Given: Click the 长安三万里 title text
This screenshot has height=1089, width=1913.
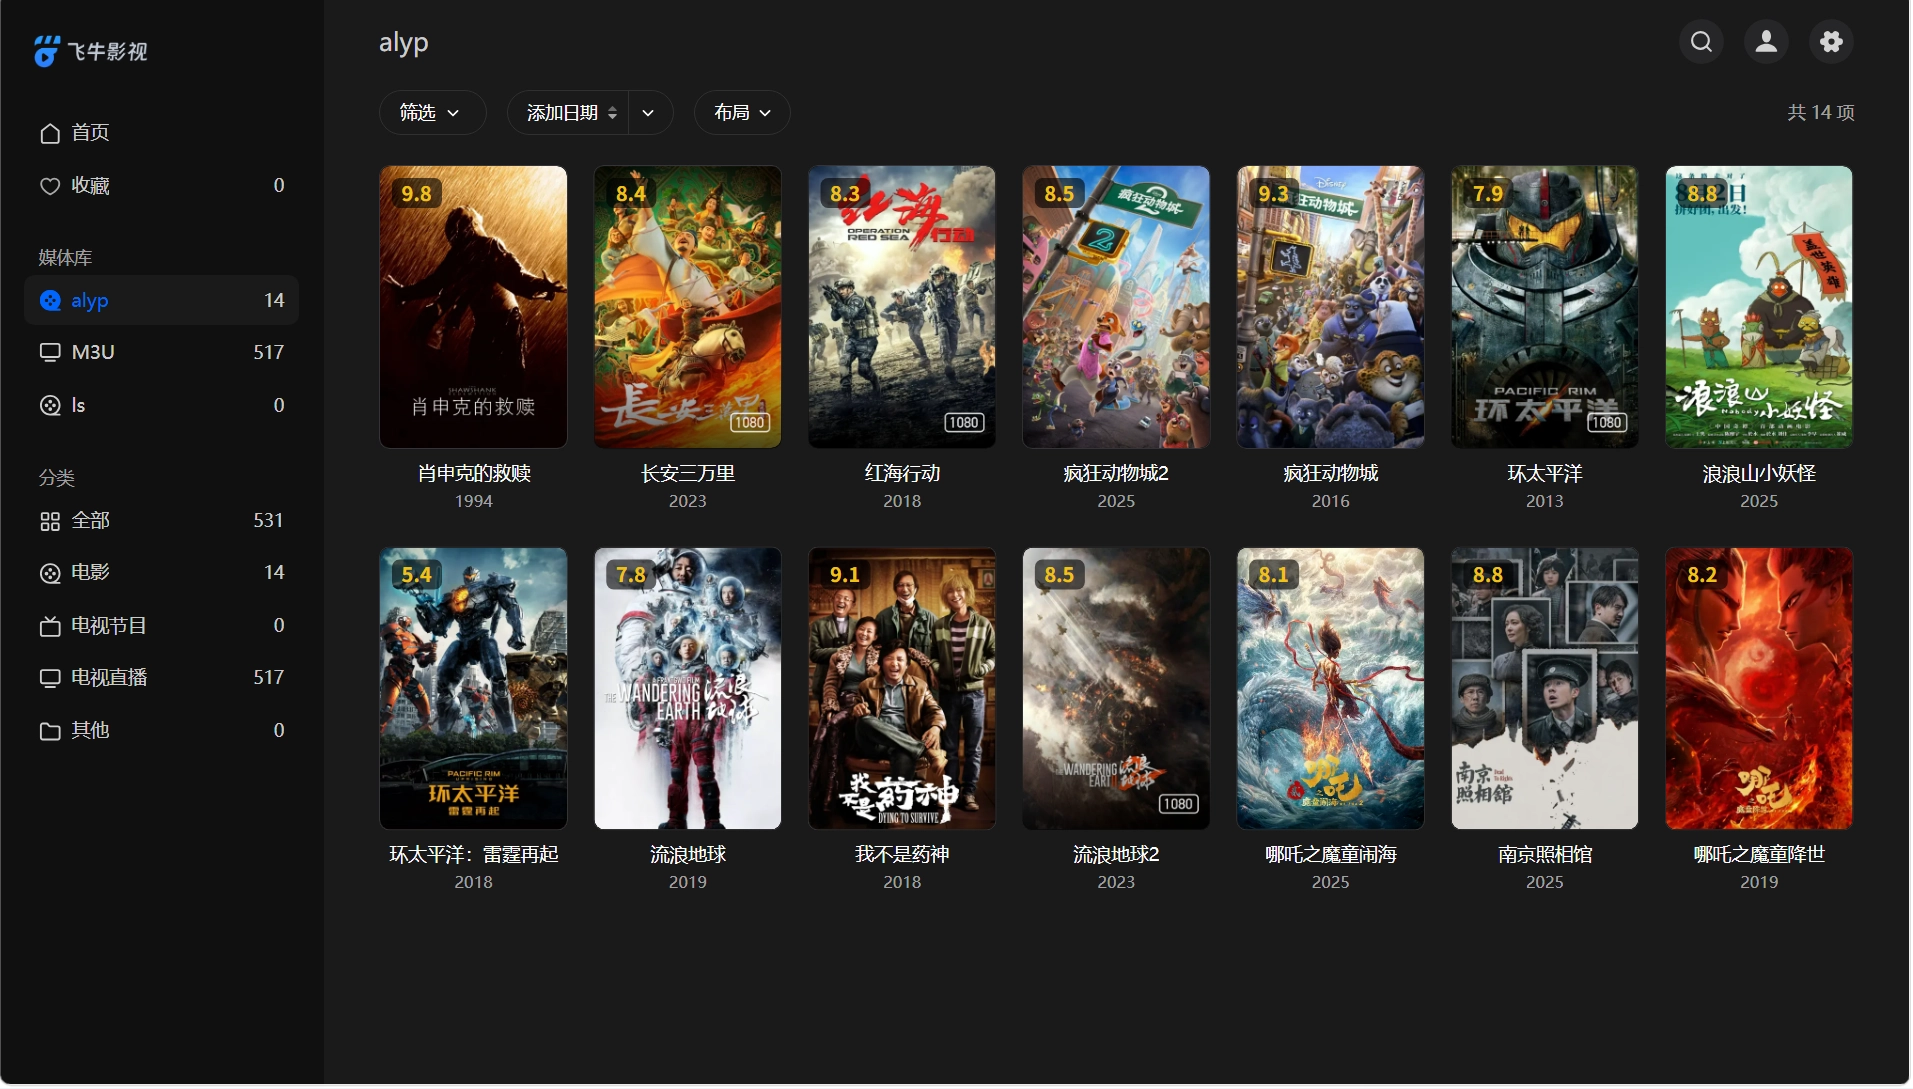Looking at the screenshot, I should pyautogui.click(x=688, y=474).
